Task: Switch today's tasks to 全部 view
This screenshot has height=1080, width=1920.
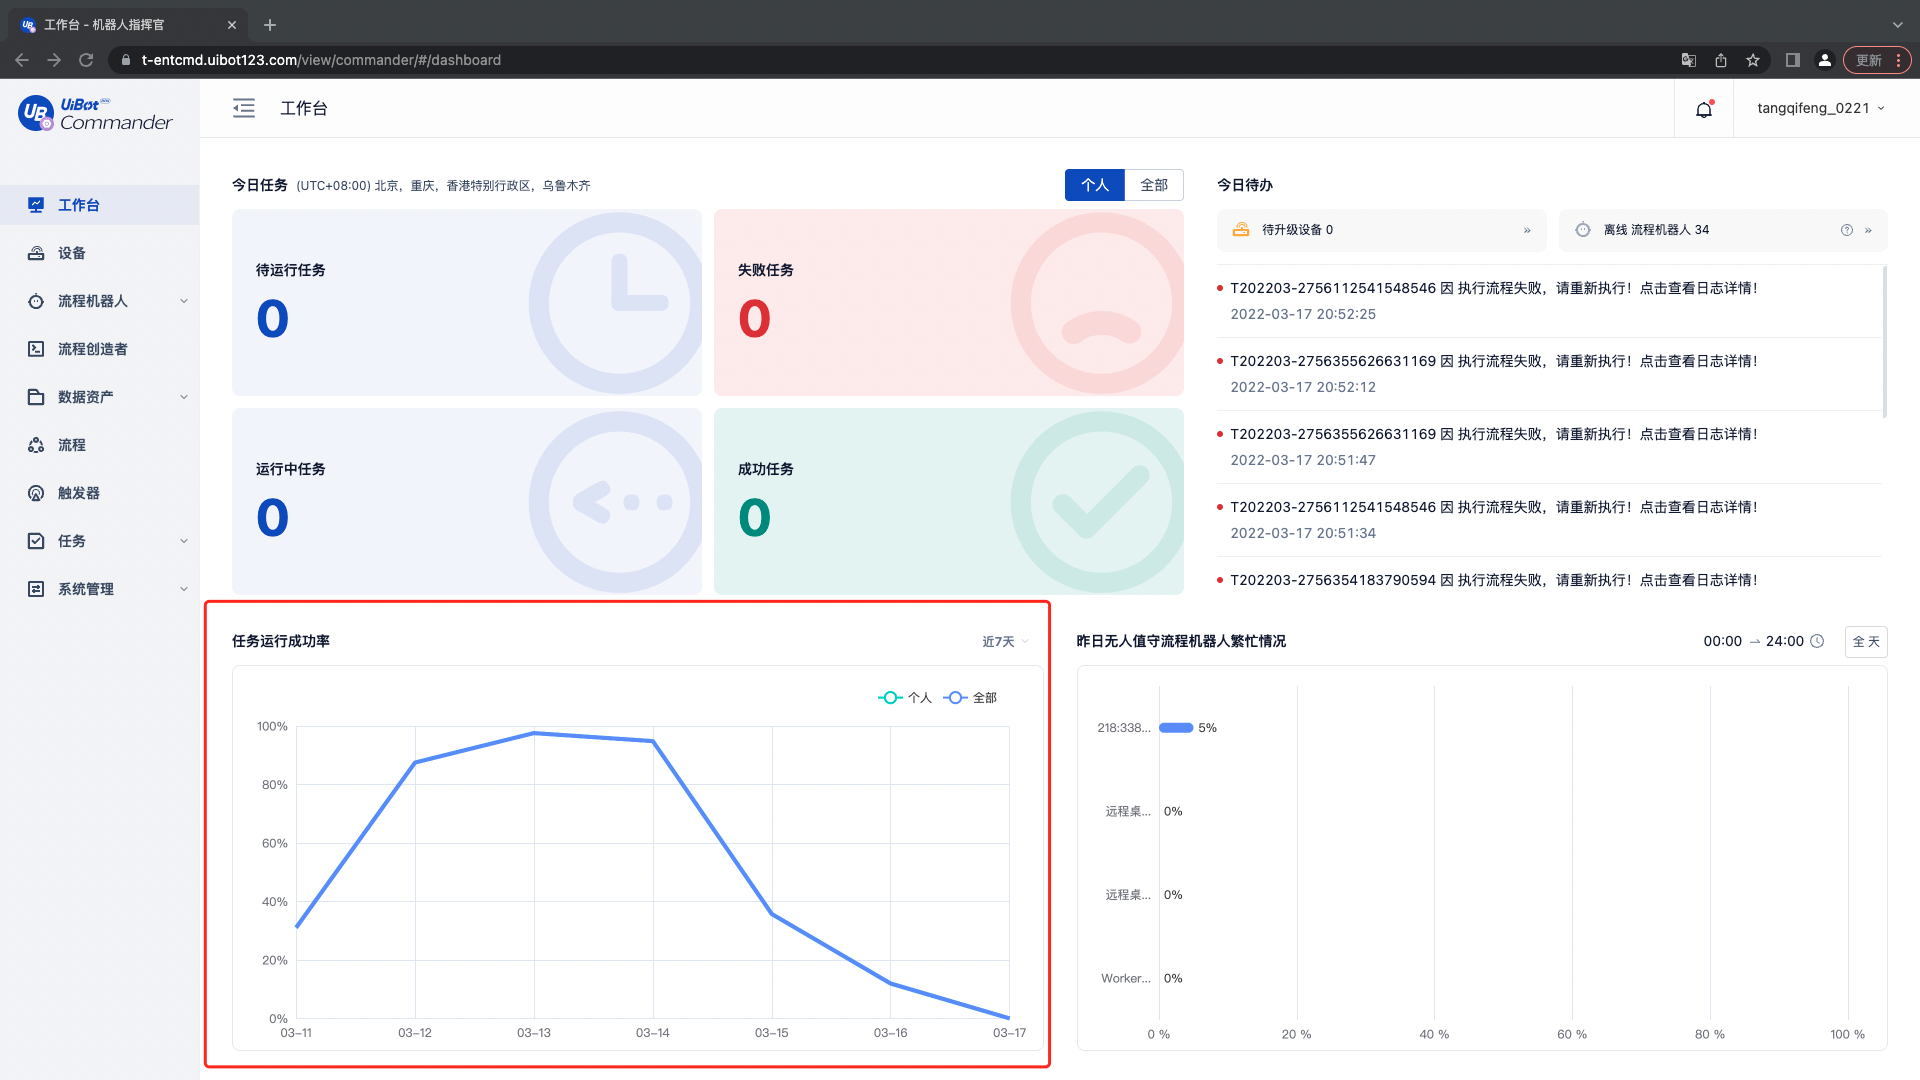Action: (1154, 185)
